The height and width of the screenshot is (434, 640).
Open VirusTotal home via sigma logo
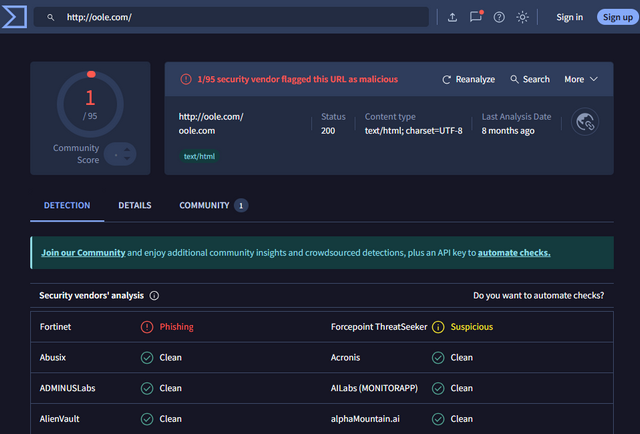pyautogui.click(x=14, y=17)
